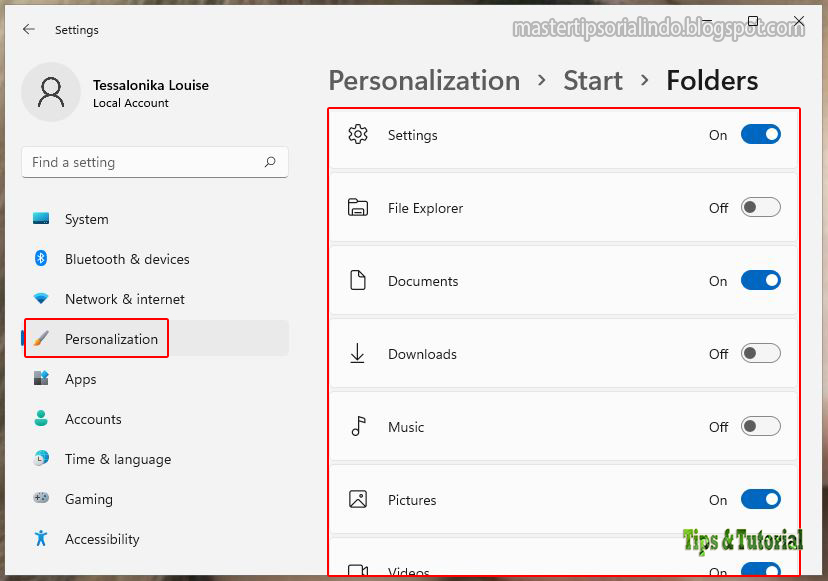Enable the Downloads folder toggle

[760, 353]
